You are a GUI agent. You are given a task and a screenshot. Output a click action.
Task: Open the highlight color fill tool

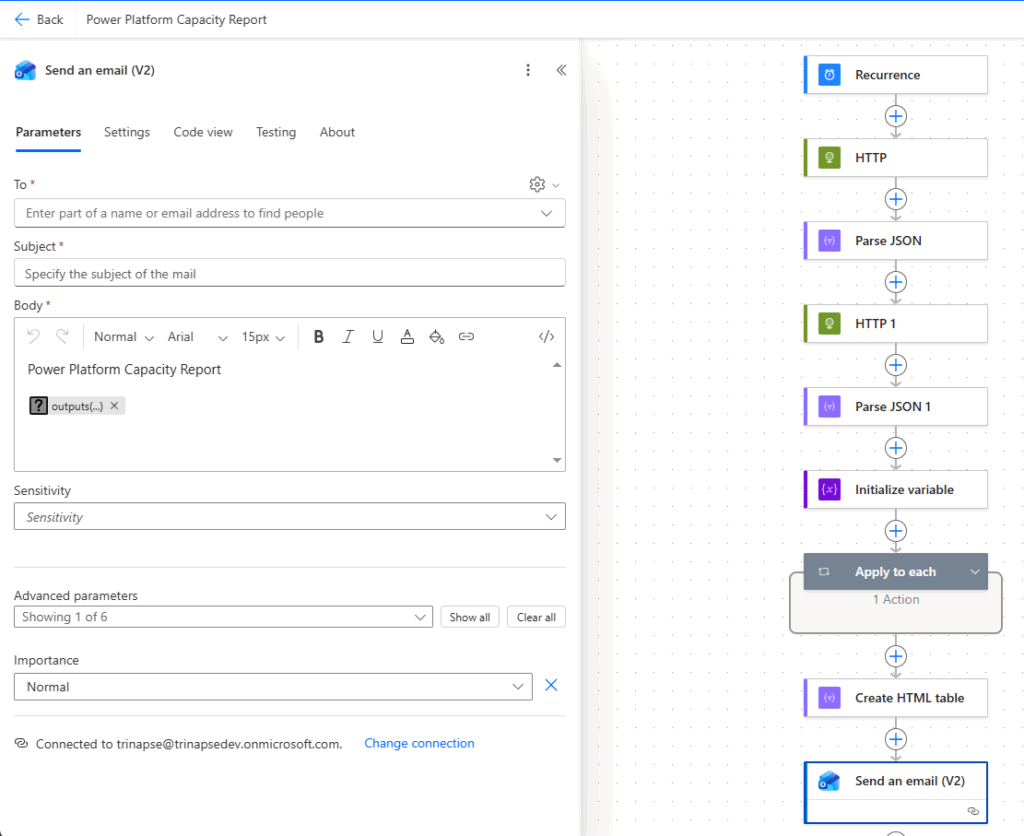[436, 337]
